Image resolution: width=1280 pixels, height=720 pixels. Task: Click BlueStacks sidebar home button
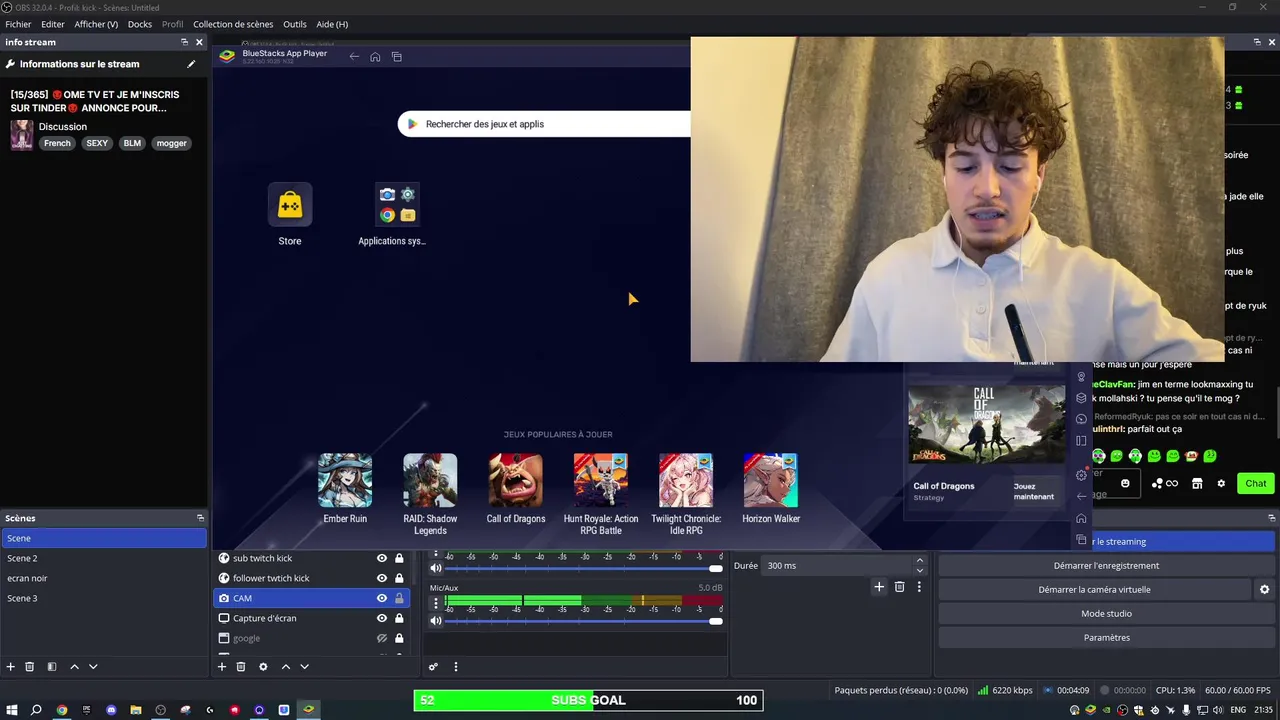pos(1081,518)
